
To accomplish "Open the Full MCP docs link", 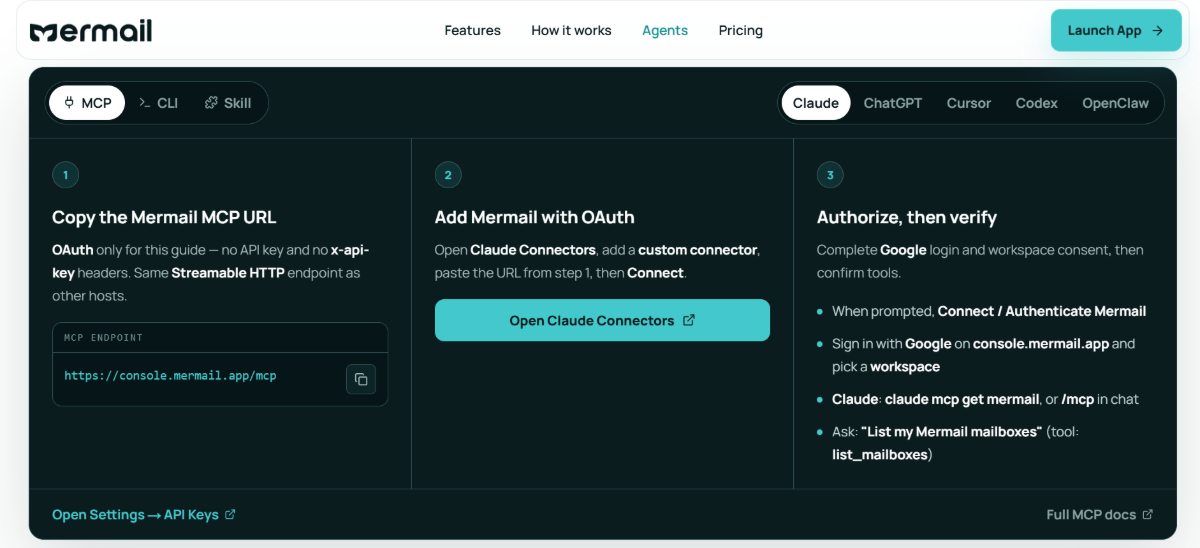I will click(1100, 514).
